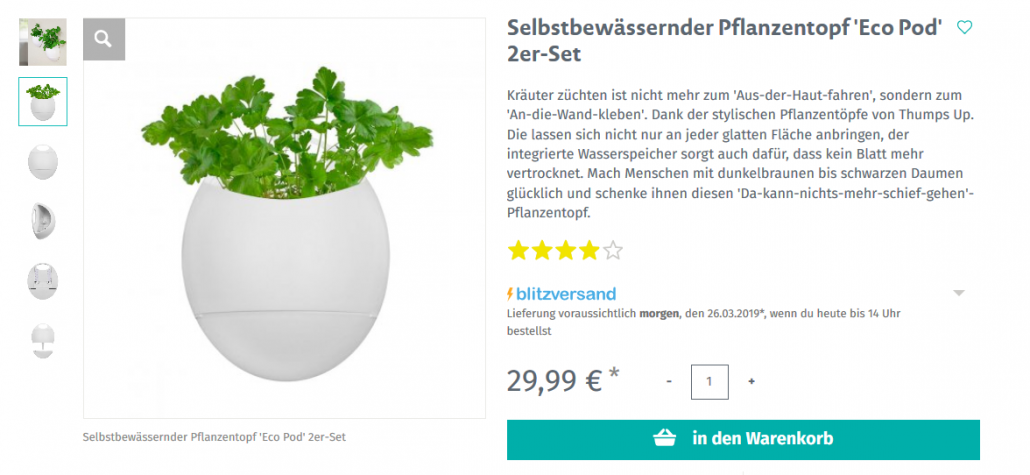Click the magnifier zoom icon on the image
This screenshot has width=1030, height=475.
click(104, 39)
